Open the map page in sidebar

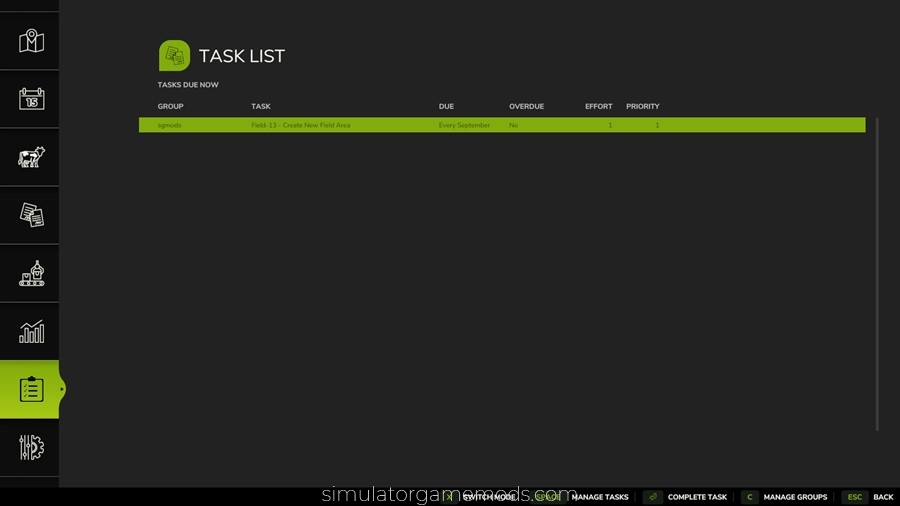tap(31, 41)
